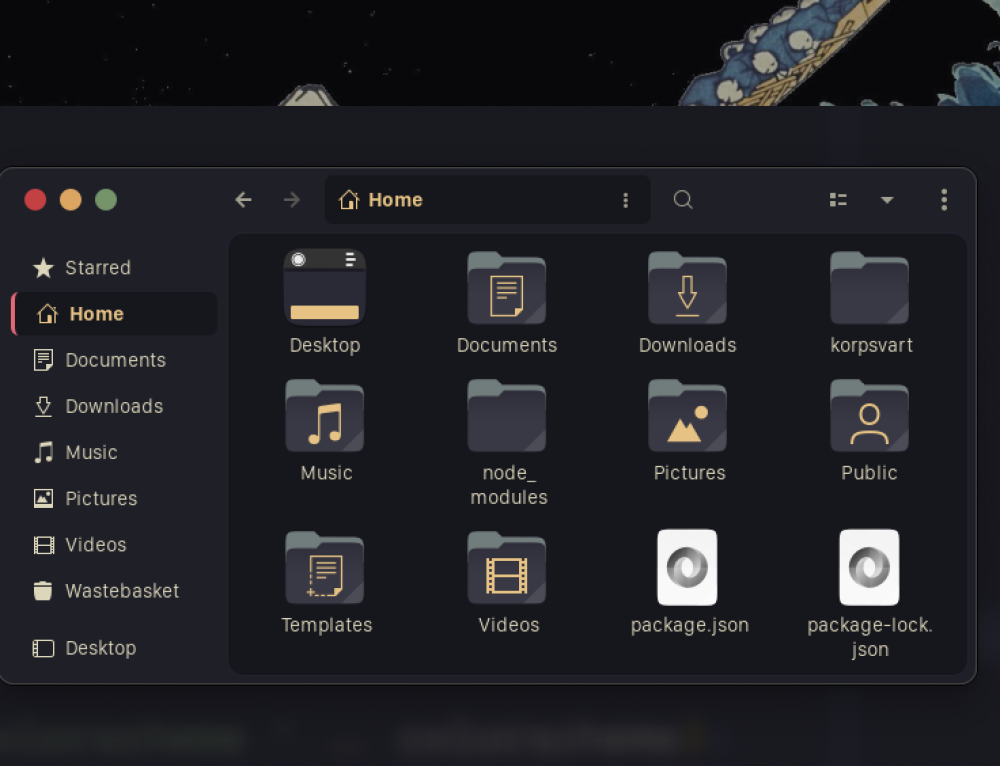Click the Home icon in the path bar
This screenshot has height=766, width=1000.
click(x=348, y=200)
